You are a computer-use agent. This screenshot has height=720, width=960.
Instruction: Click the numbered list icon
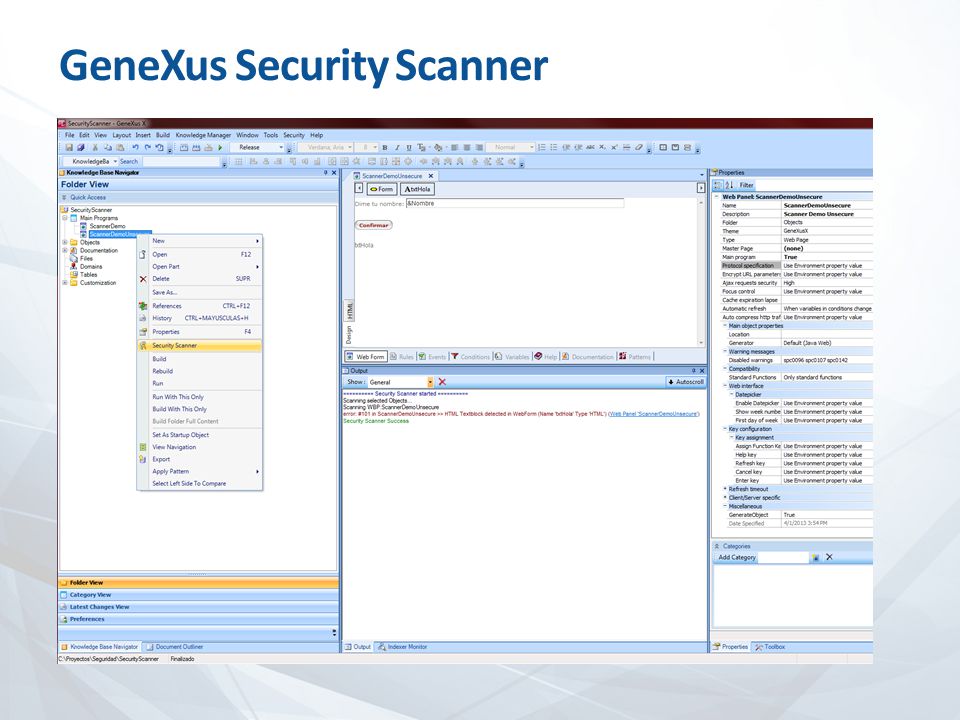(x=541, y=148)
